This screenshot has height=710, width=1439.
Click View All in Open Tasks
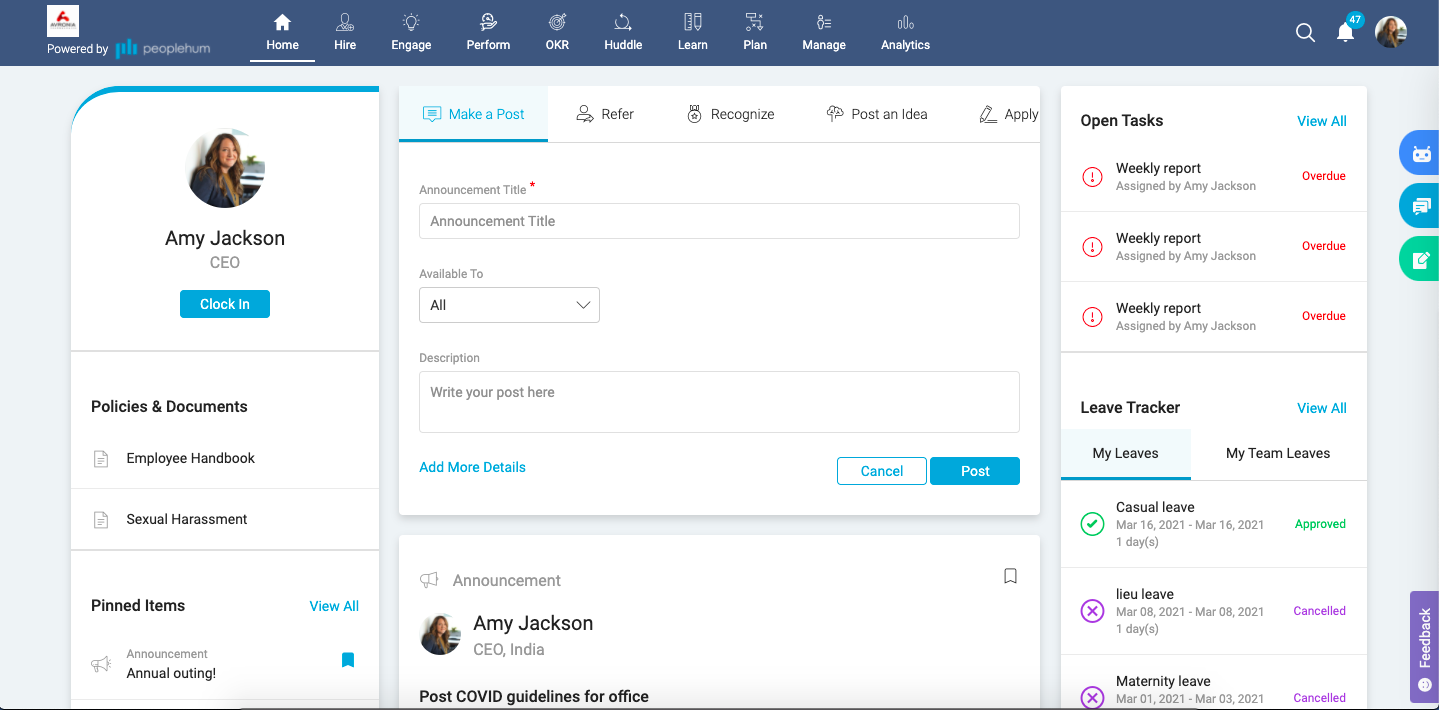pyautogui.click(x=1321, y=121)
